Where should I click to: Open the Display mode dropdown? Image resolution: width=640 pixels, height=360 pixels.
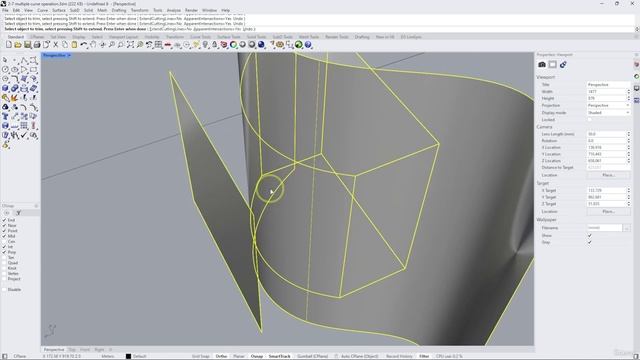[x=608, y=113]
